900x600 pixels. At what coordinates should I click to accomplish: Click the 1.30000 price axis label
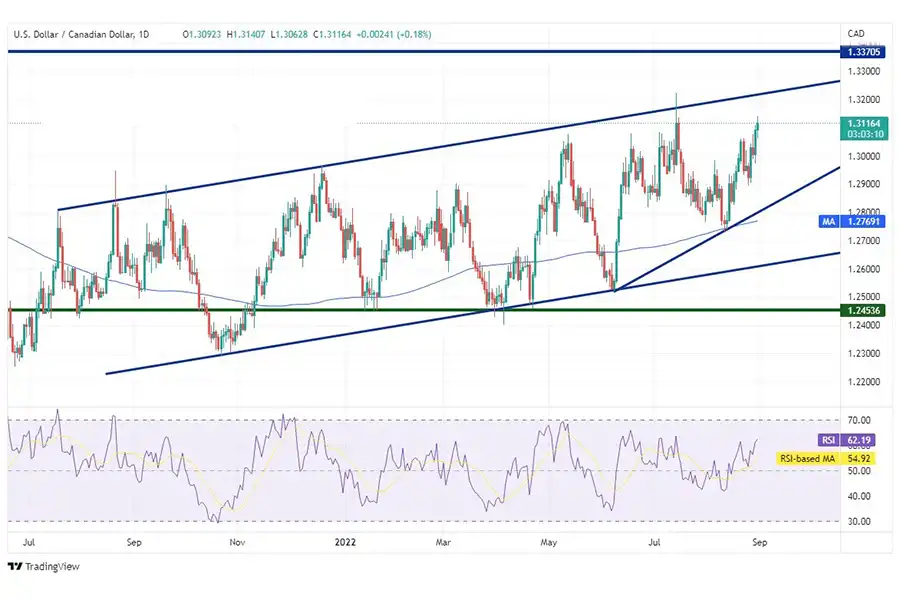pyautogui.click(x=864, y=156)
